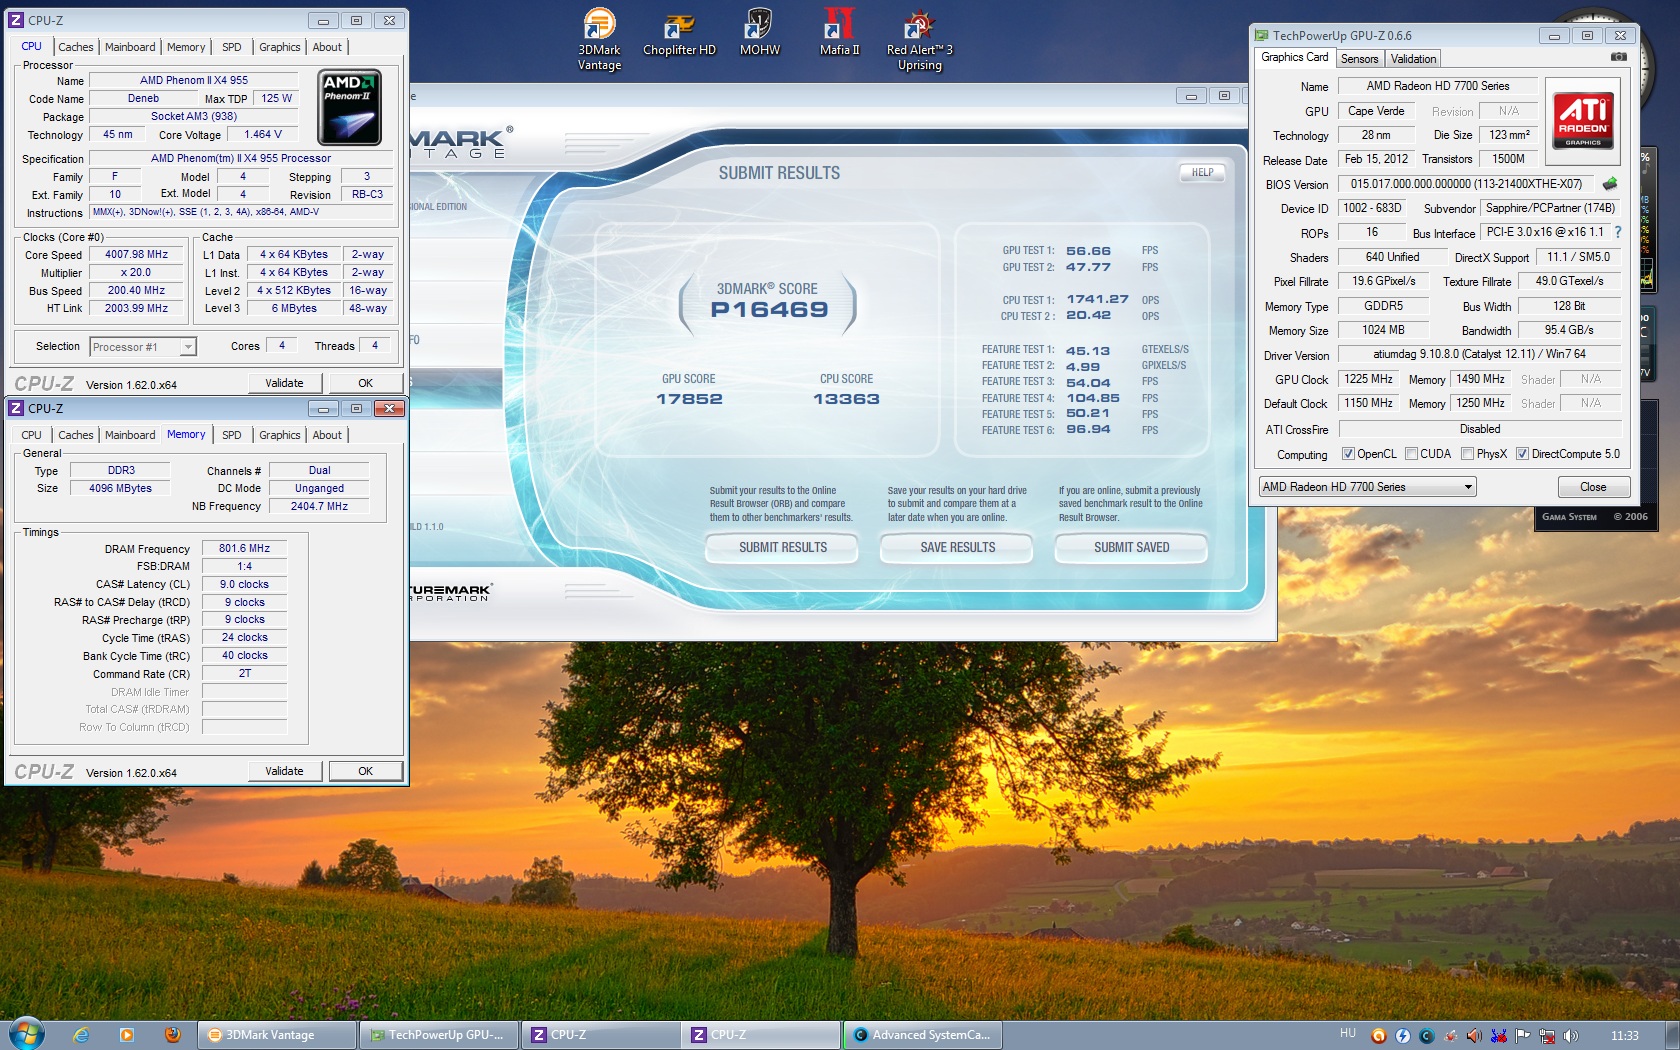Open About tab in CPU-Z window showing Timings

[327, 435]
